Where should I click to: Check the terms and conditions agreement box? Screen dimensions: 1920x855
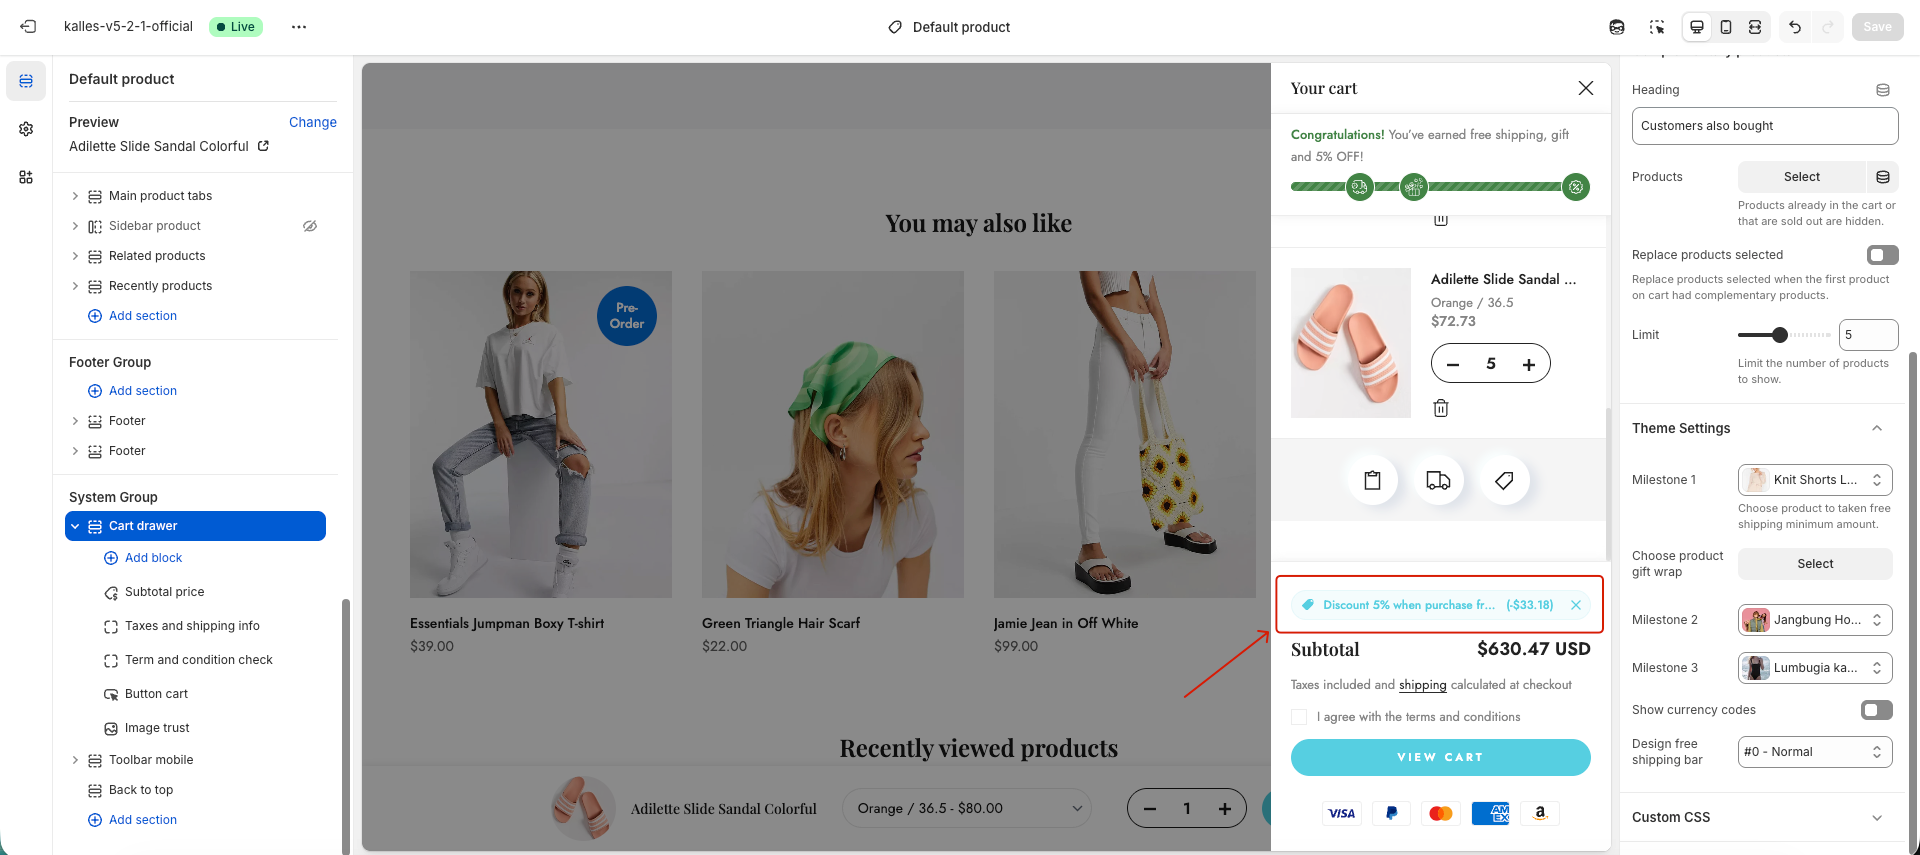pyautogui.click(x=1299, y=717)
